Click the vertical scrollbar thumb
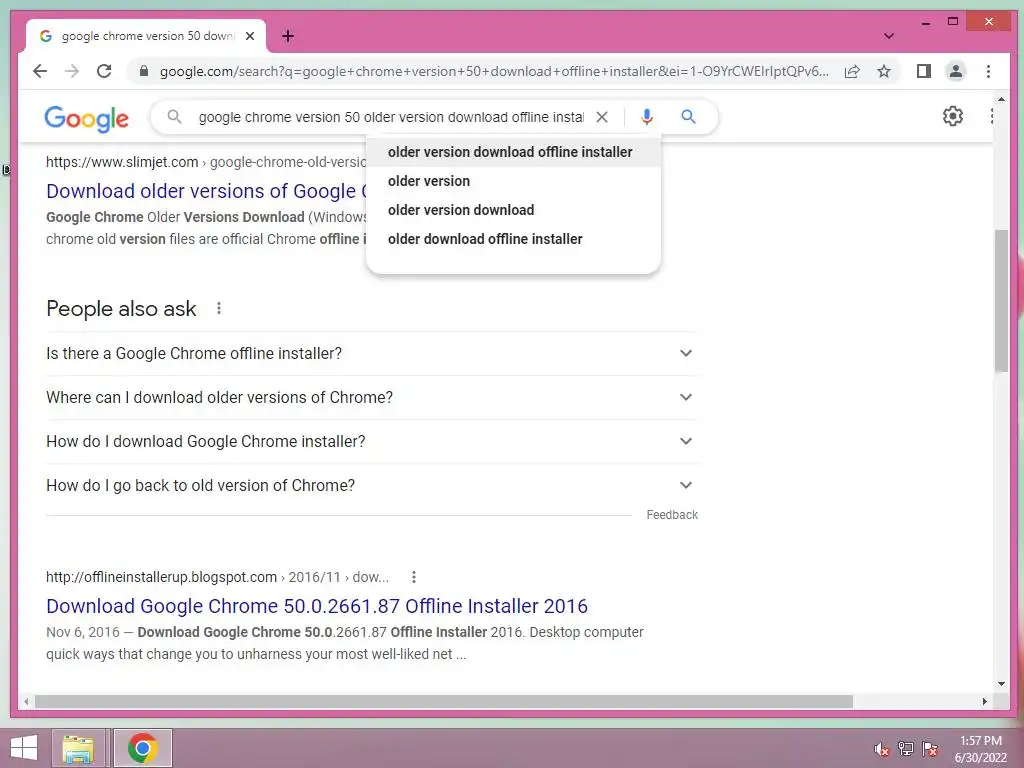Screen dimensions: 1024x768 click(x=1001, y=301)
